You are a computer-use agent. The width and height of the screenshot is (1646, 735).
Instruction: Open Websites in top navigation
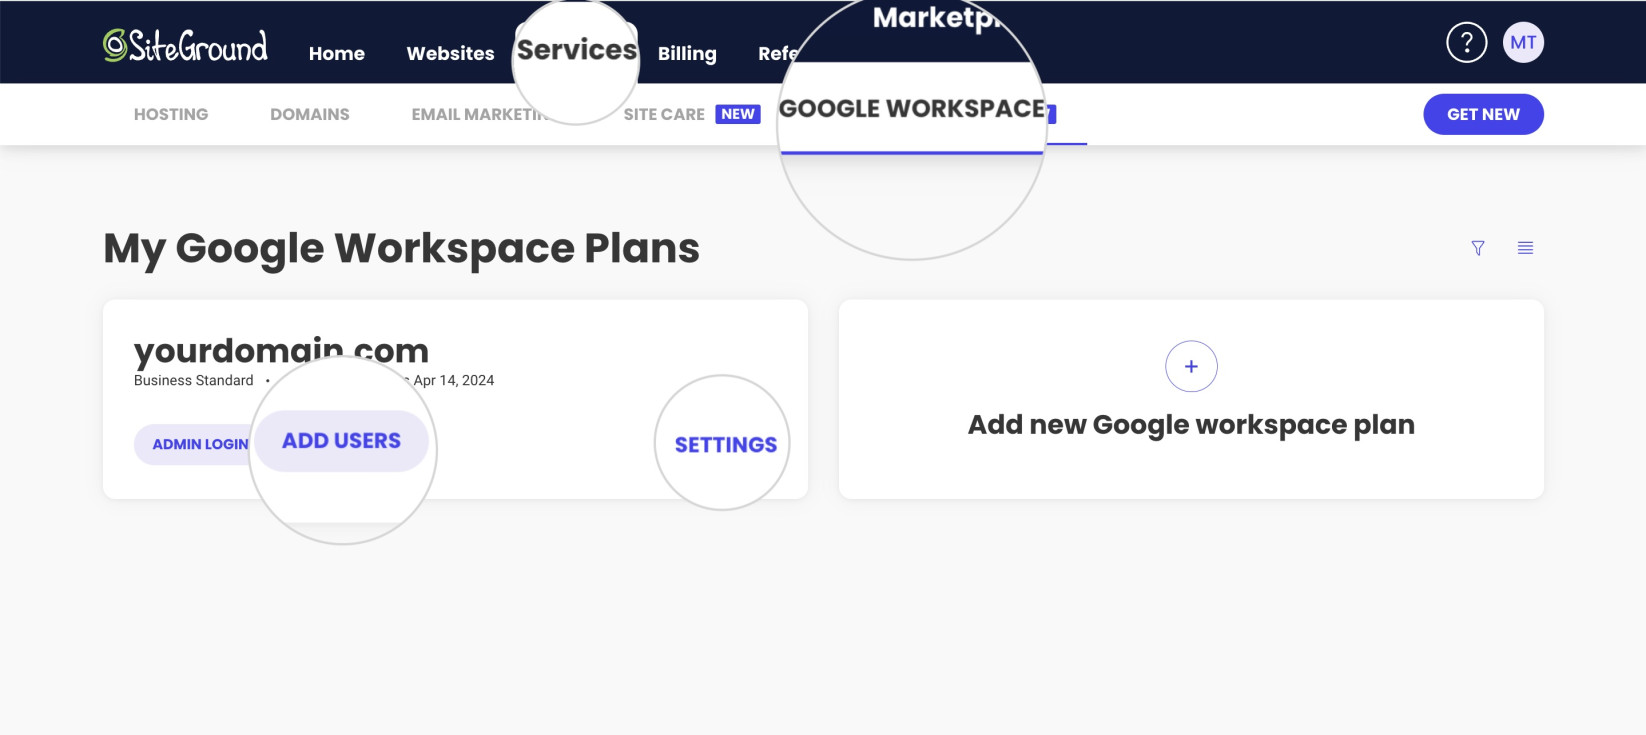pyautogui.click(x=450, y=53)
